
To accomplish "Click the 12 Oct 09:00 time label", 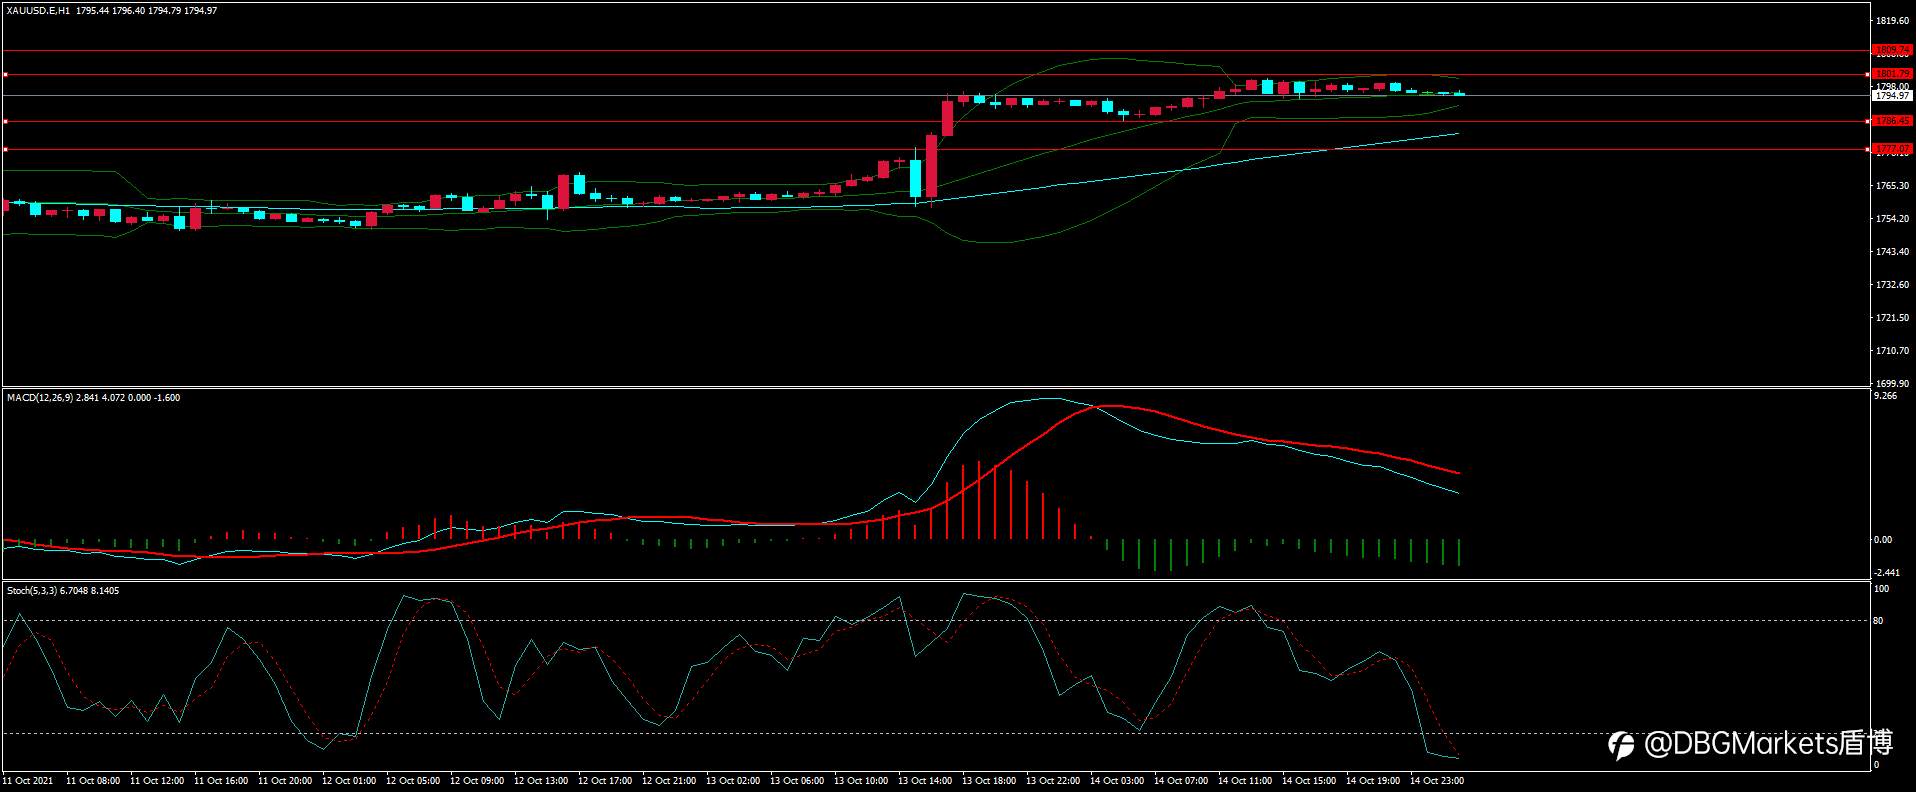I will pos(477,780).
